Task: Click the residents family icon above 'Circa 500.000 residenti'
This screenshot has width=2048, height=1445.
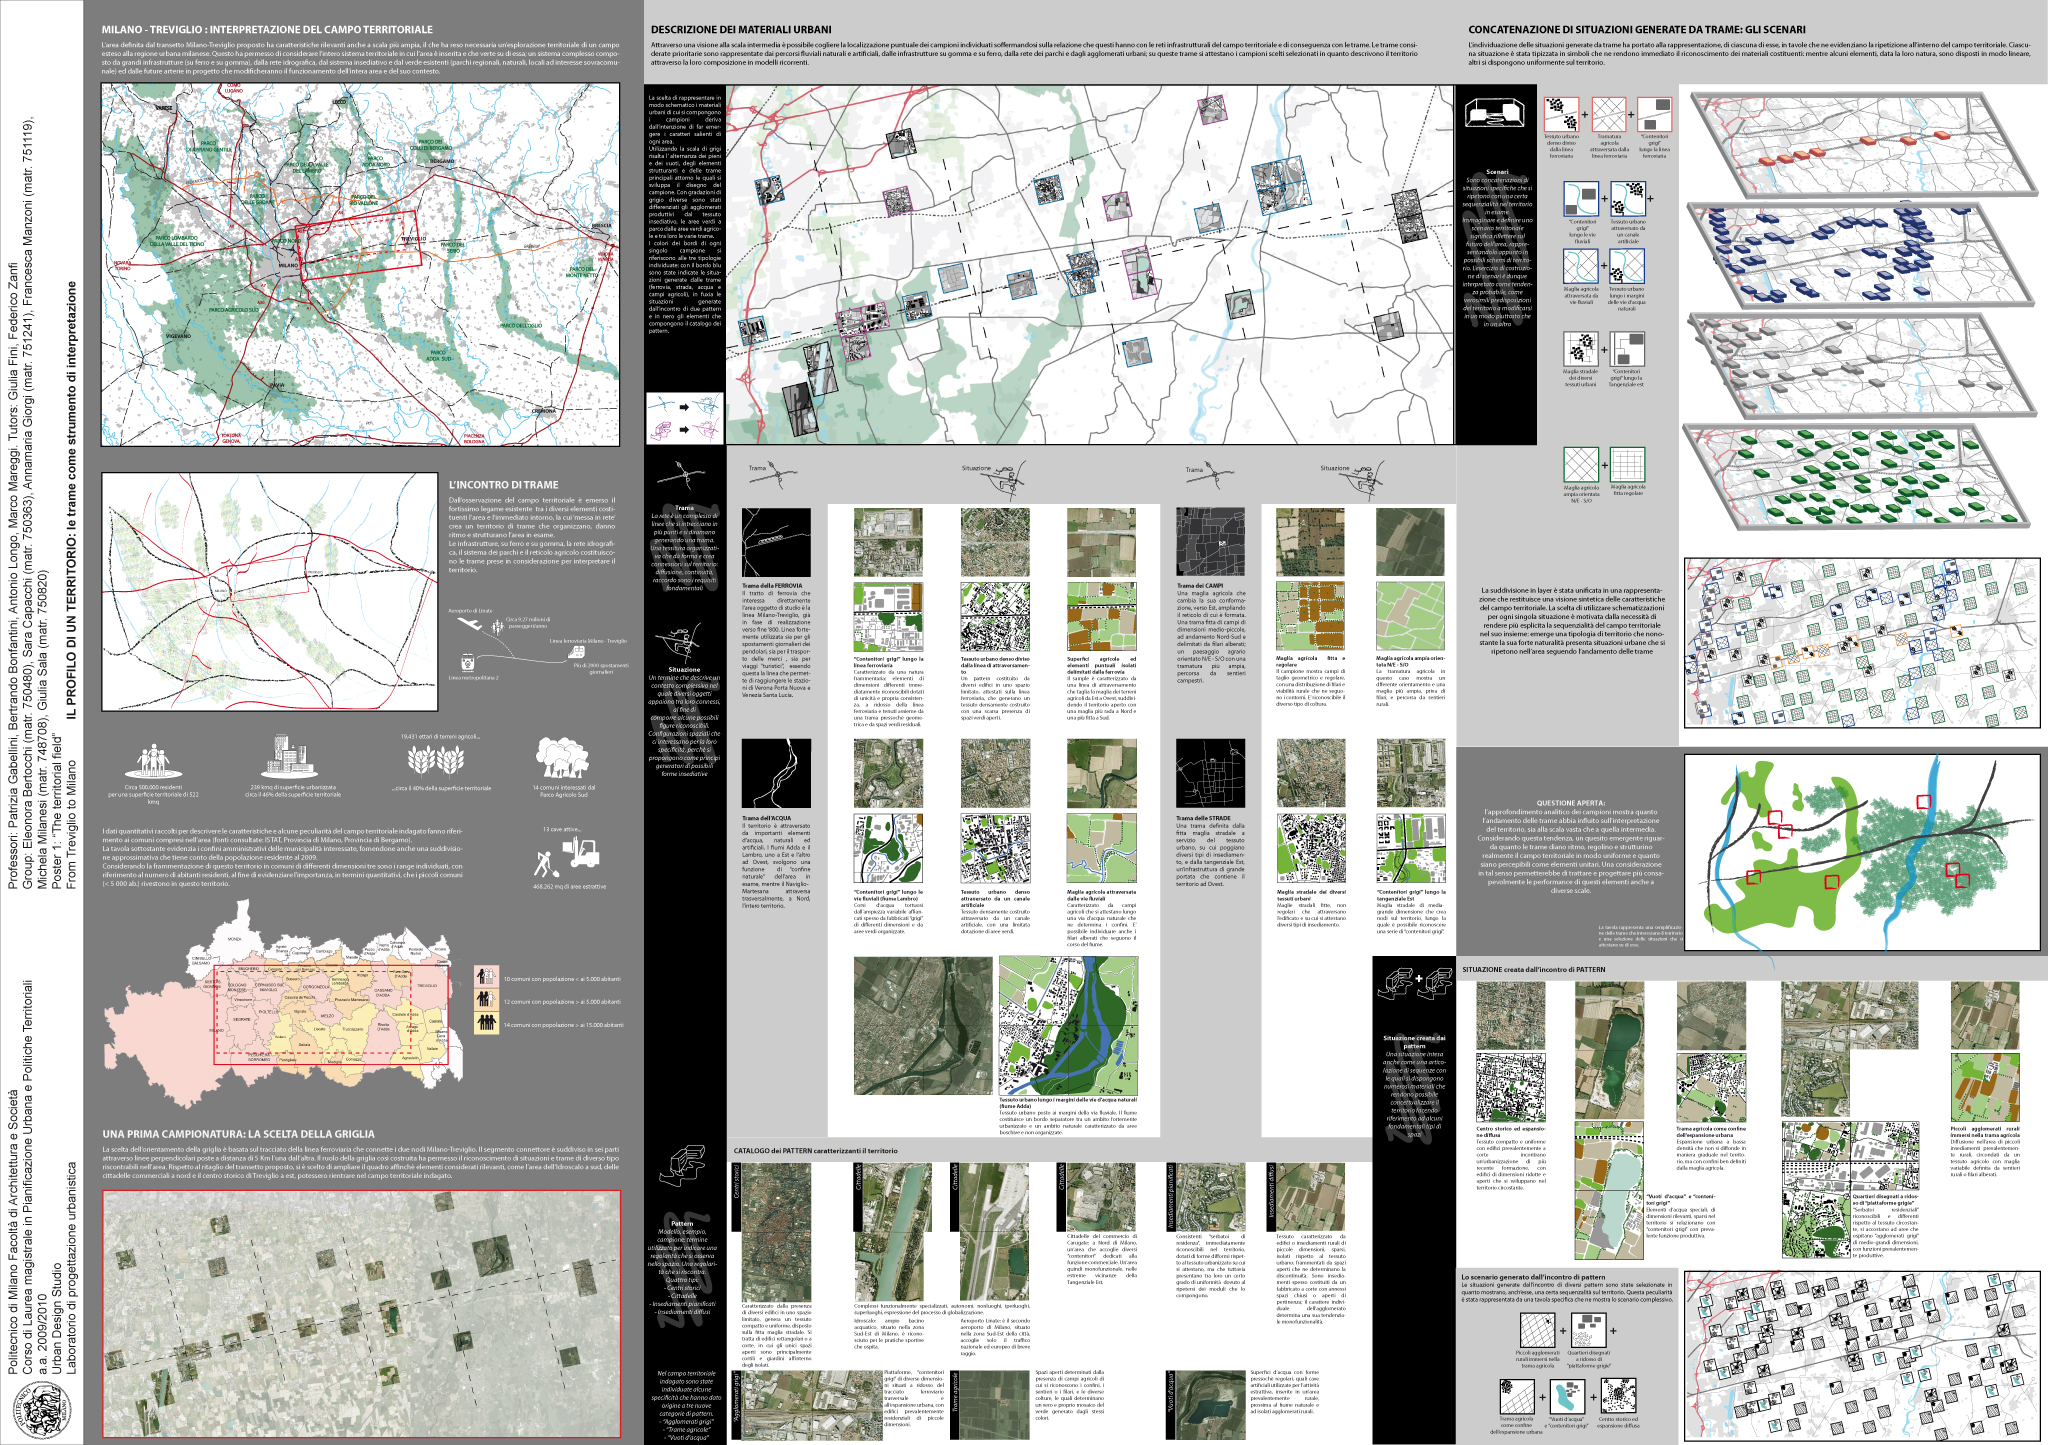Action: (x=154, y=761)
